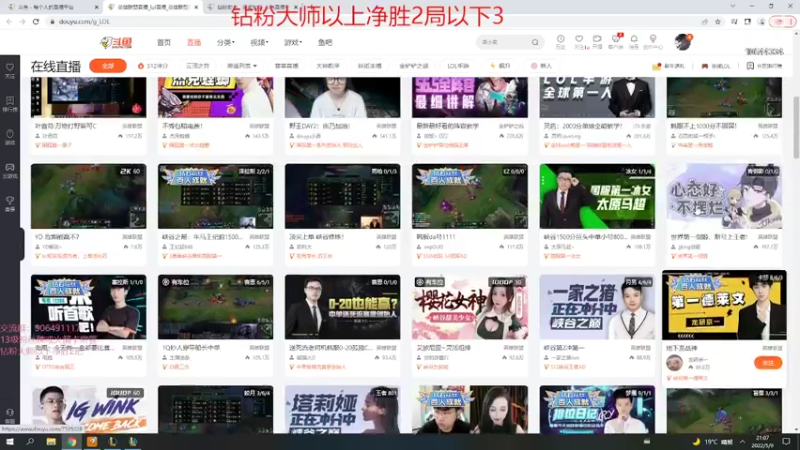The image size is (800, 450).
Task: Open the Douyu logo home link
Action: [x=116, y=43]
